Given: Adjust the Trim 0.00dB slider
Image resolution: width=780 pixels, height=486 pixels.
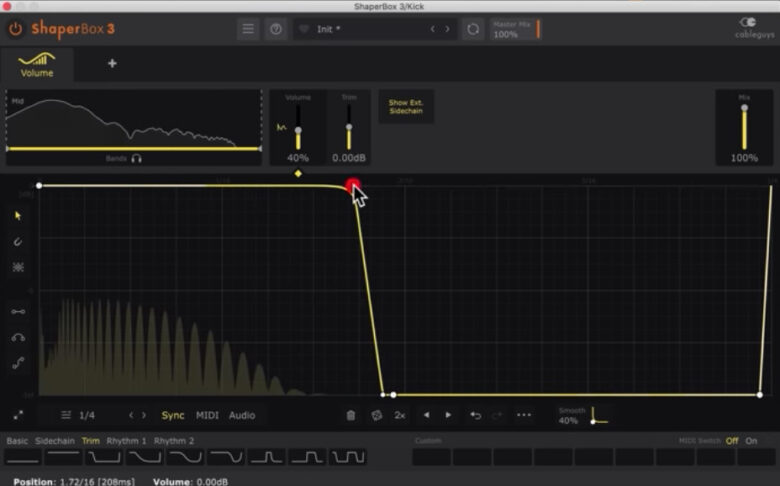Looking at the screenshot, I should [349, 127].
